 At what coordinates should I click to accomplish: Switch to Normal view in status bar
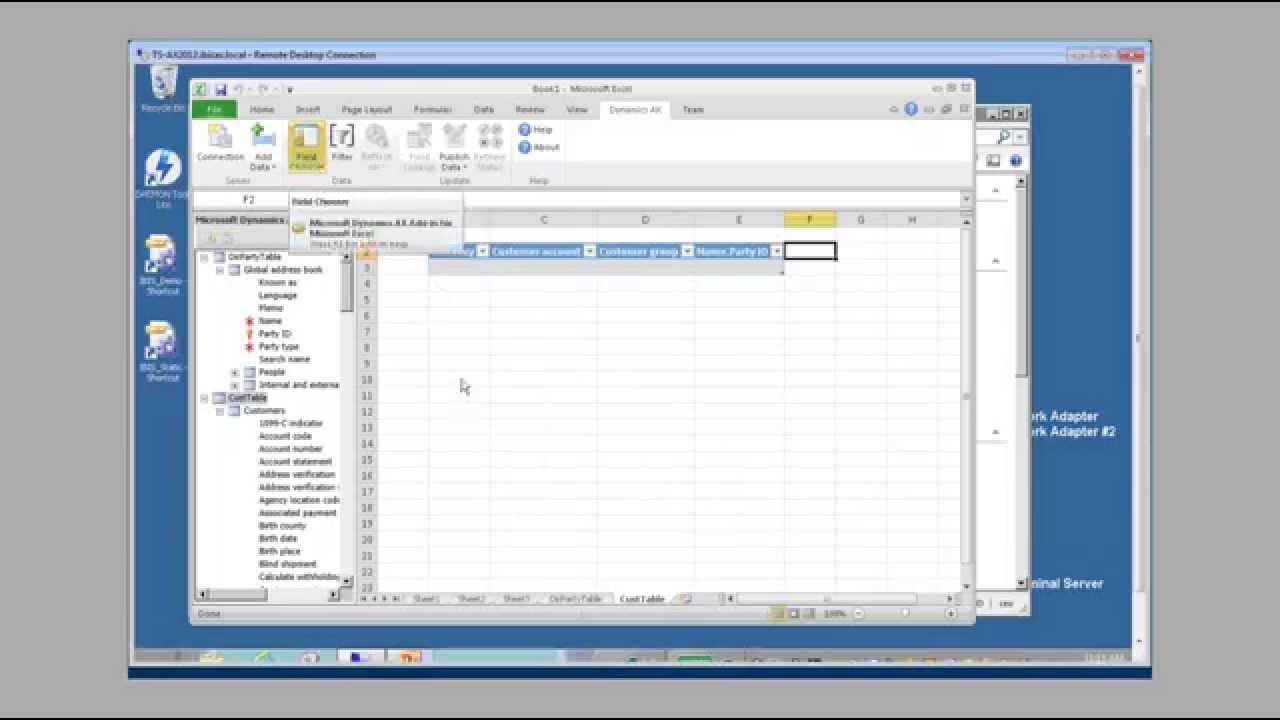click(778, 614)
